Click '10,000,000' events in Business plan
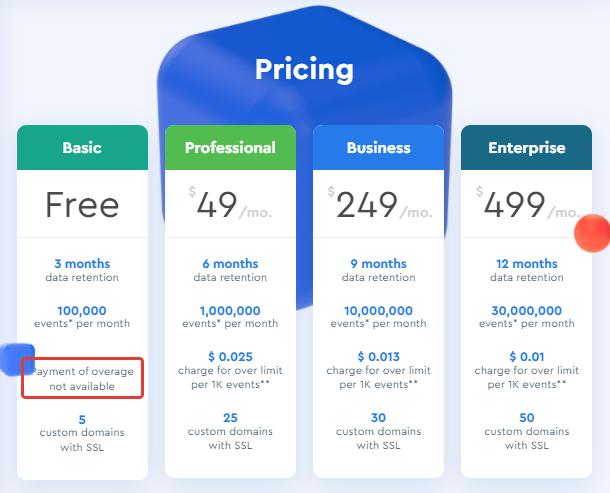Image resolution: width=610 pixels, height=493 pixels. (x=379, y=311)
